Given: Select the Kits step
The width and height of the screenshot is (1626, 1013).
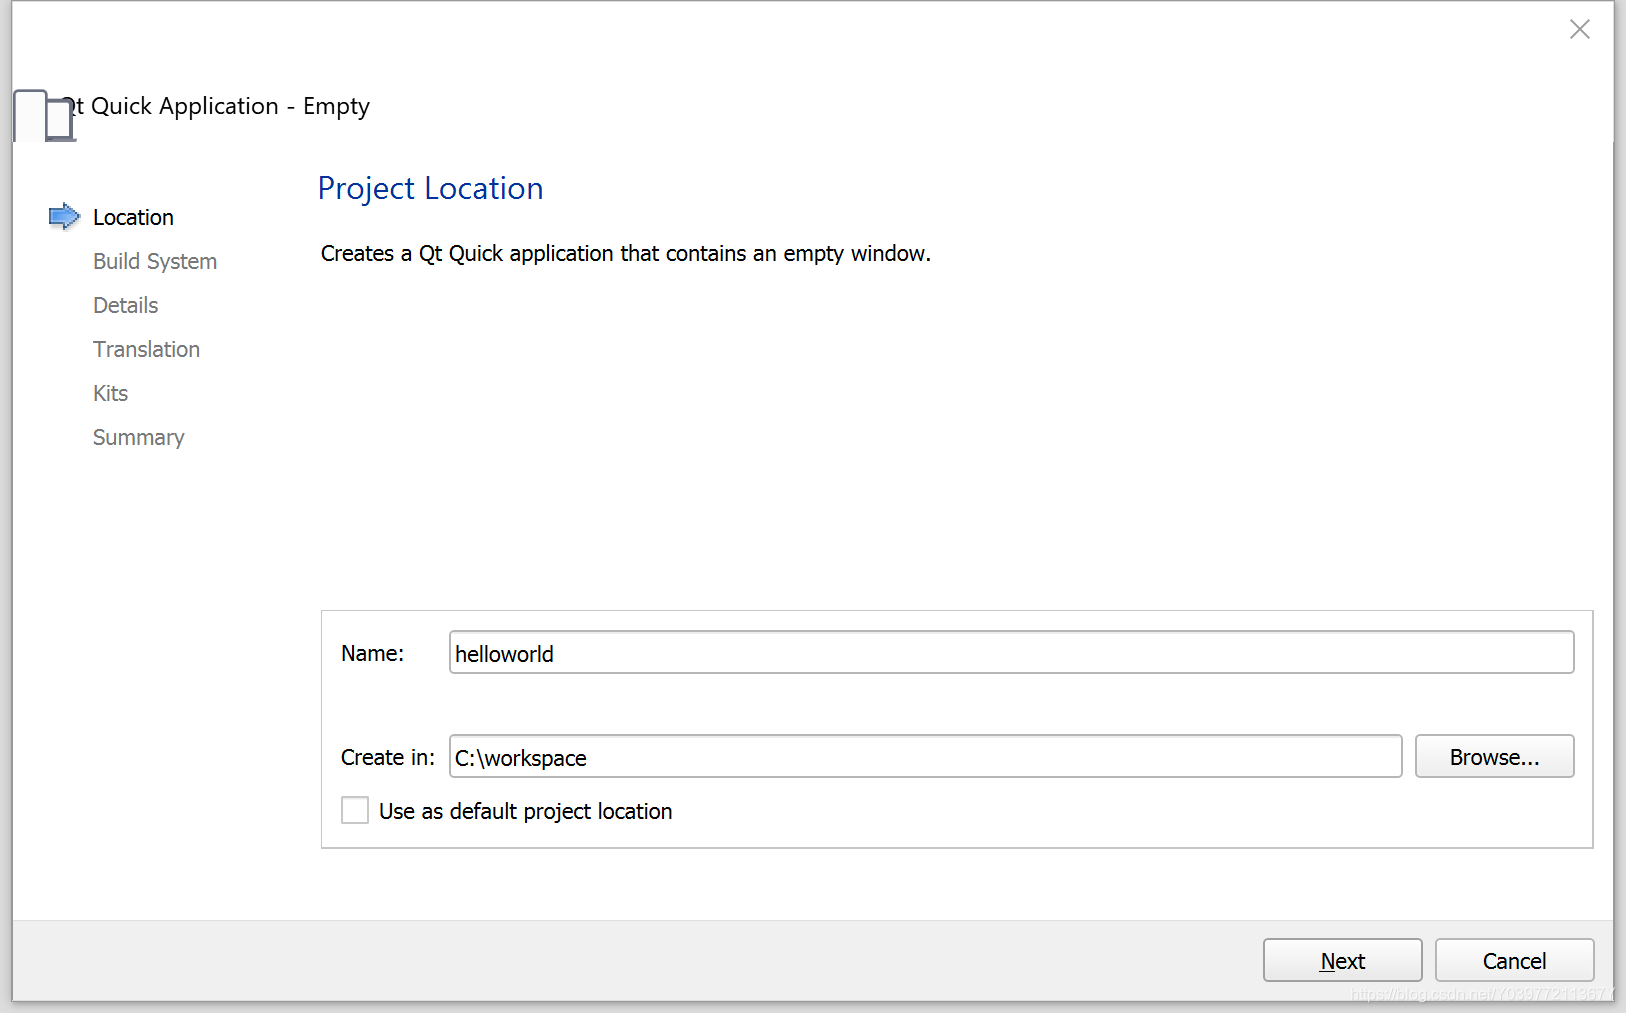Looking at the screenshot, I should [x=111, y=393].
